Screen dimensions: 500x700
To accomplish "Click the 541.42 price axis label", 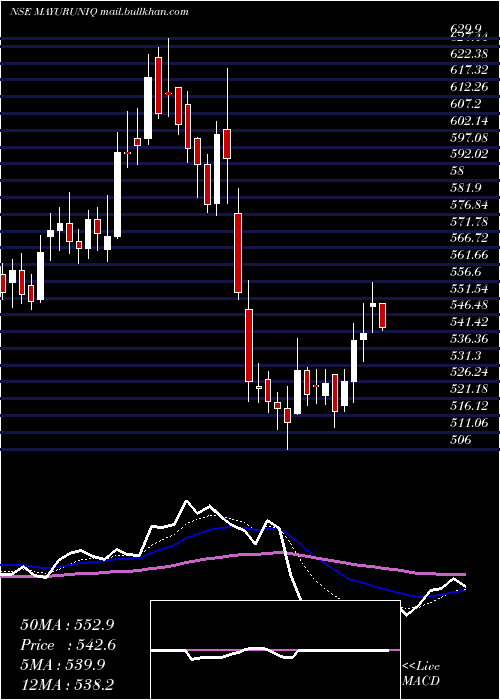I will coord(469,322).
